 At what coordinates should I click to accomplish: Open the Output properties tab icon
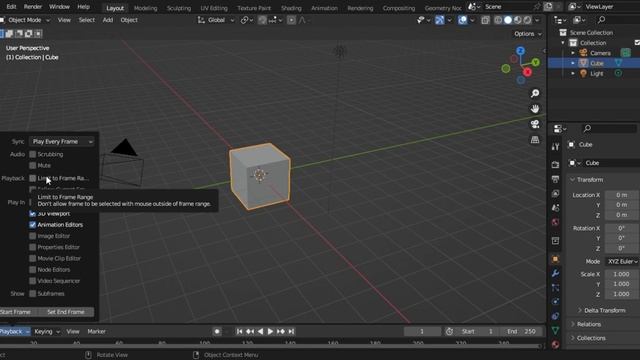[x=555, y=179]
